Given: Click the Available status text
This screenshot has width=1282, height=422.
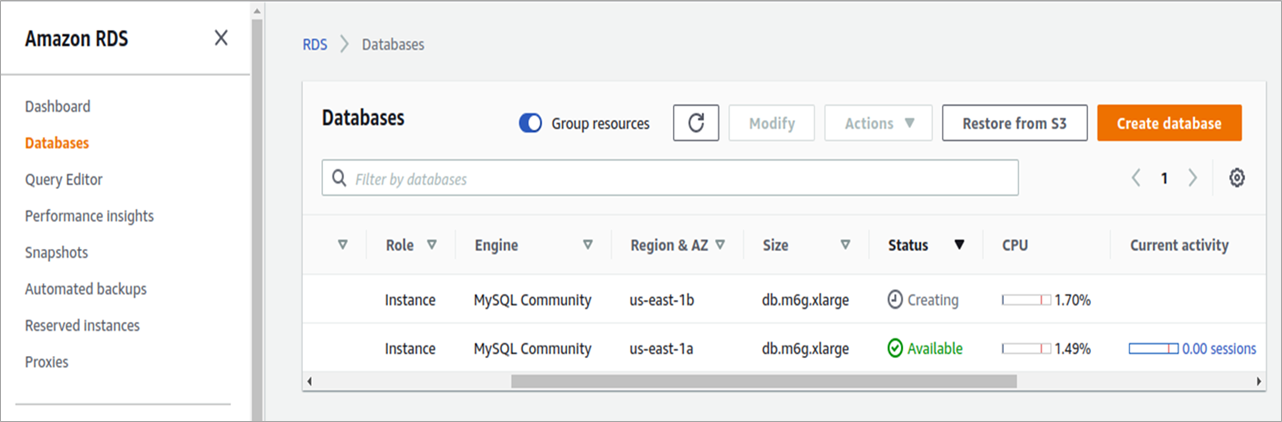Looking at the screenshot, I should [x=935, y=349].
